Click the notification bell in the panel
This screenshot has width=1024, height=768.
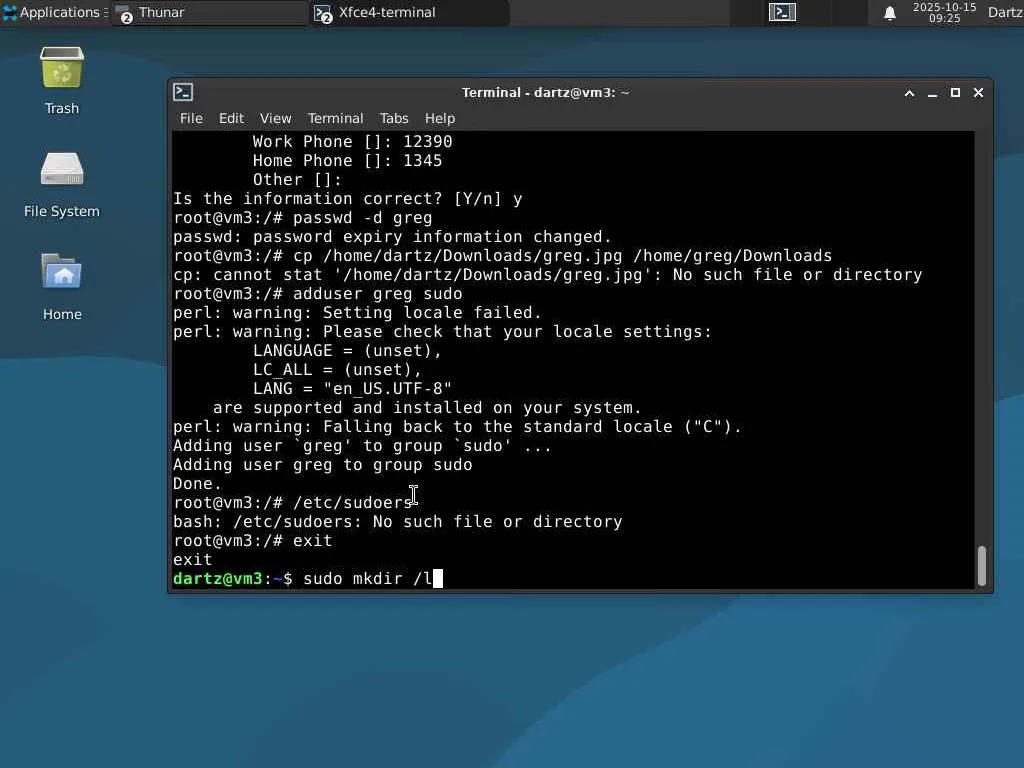coord(889,12)
